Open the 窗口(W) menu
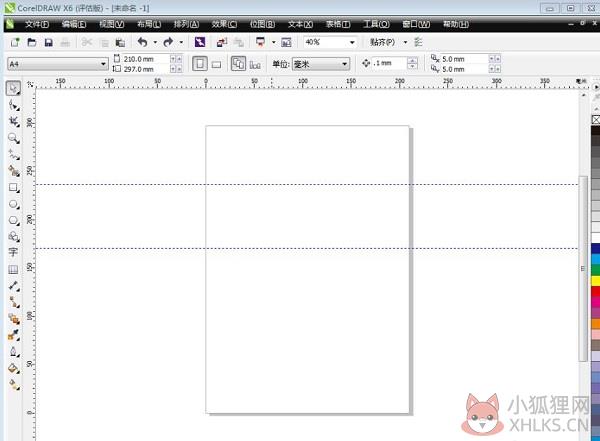Image resolution: width=600 pixels, height=441 pixels. (416, 24)
